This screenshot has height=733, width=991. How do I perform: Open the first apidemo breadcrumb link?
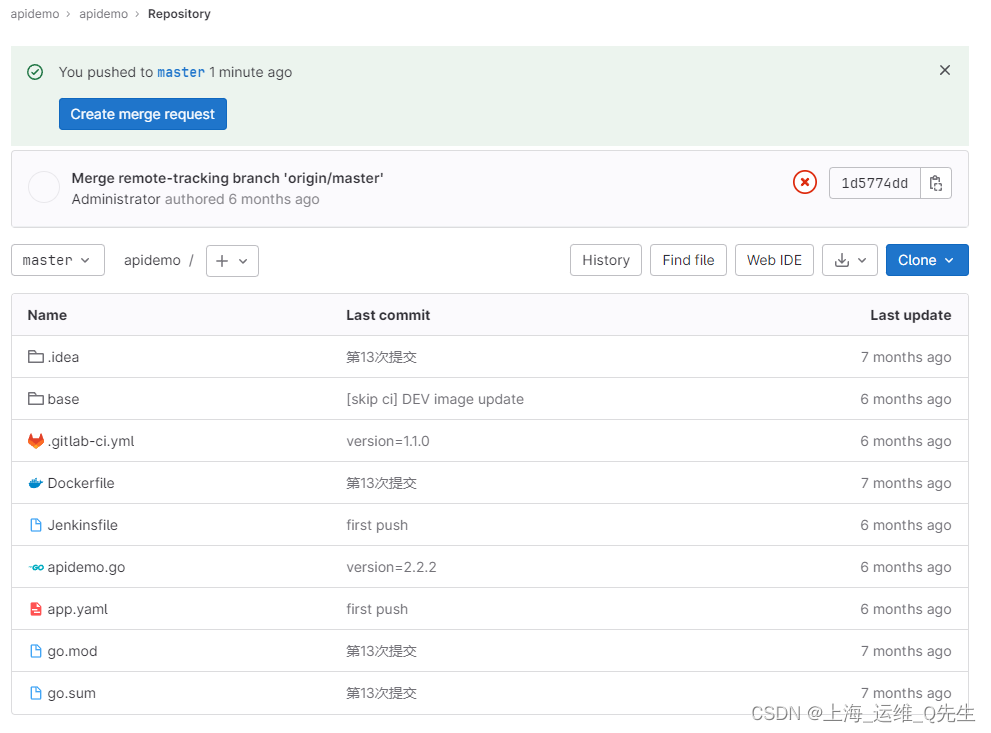coord(35,14)
